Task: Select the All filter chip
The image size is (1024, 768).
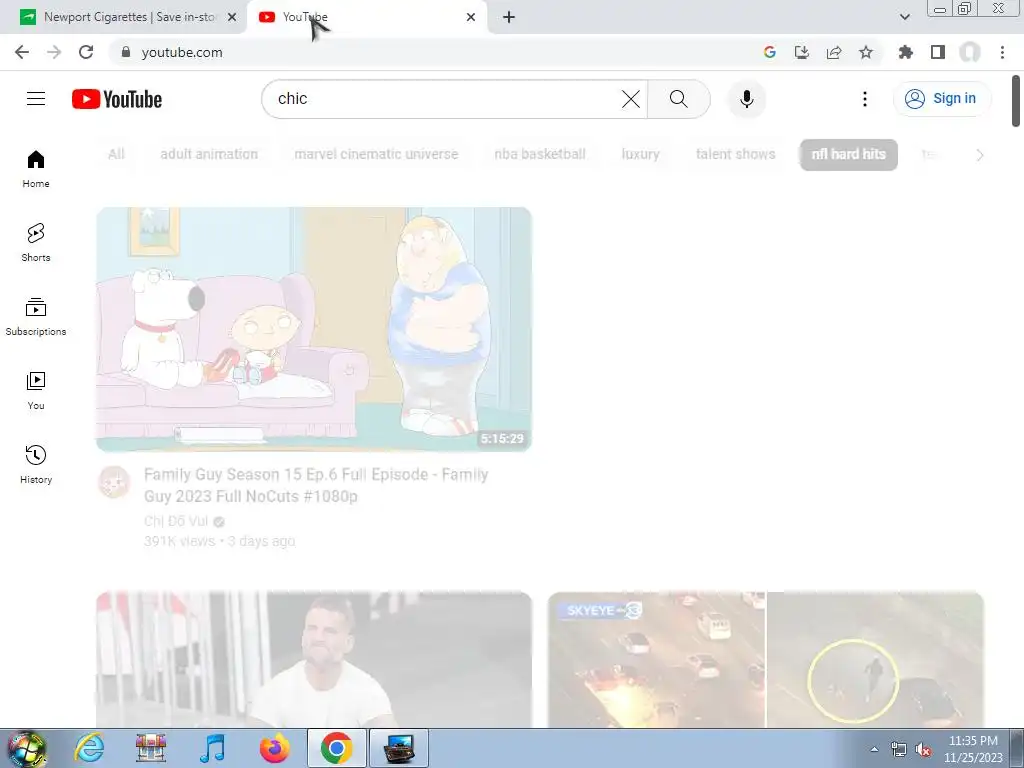Action: pos(116,154)
